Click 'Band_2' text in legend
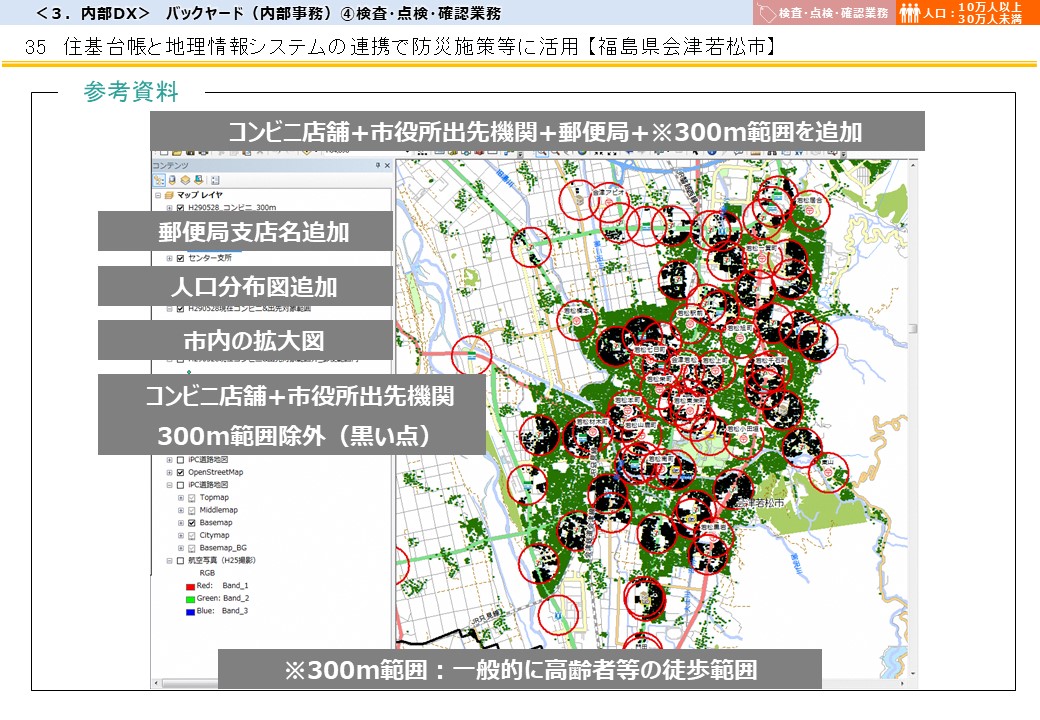Viewport: 1040px width, 720px height. pos(235,598)
